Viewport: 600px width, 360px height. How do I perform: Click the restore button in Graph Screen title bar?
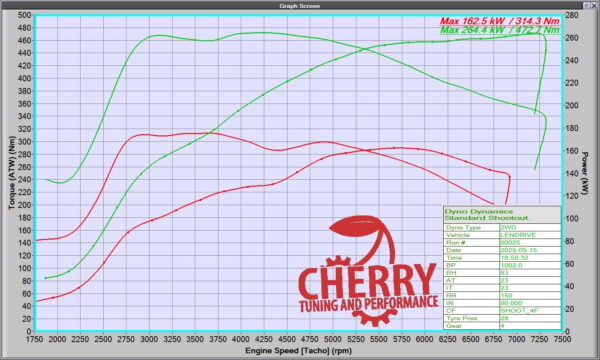coord(587,5)
